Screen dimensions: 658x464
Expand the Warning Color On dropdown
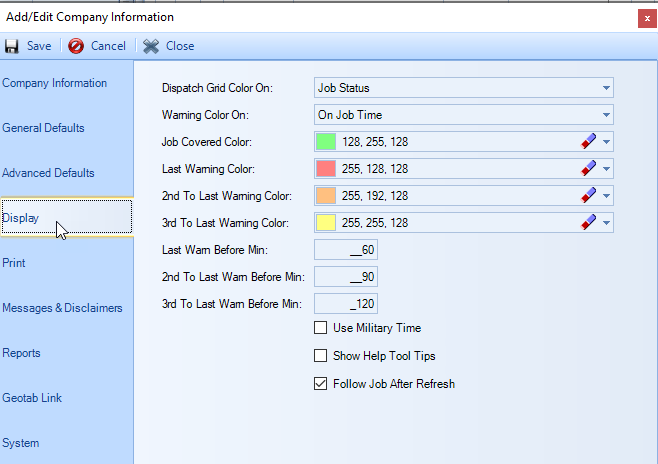606,115
